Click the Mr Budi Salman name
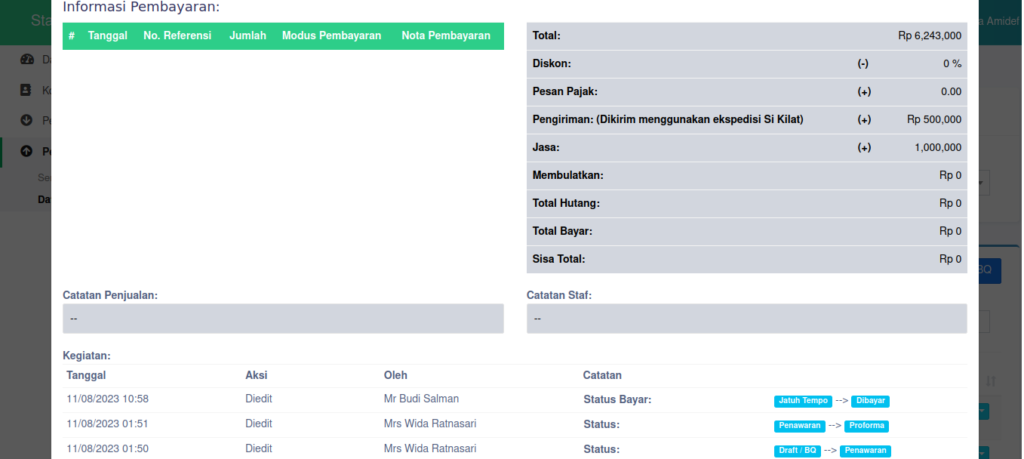The image size is (1024, 459). pos(421,399)
